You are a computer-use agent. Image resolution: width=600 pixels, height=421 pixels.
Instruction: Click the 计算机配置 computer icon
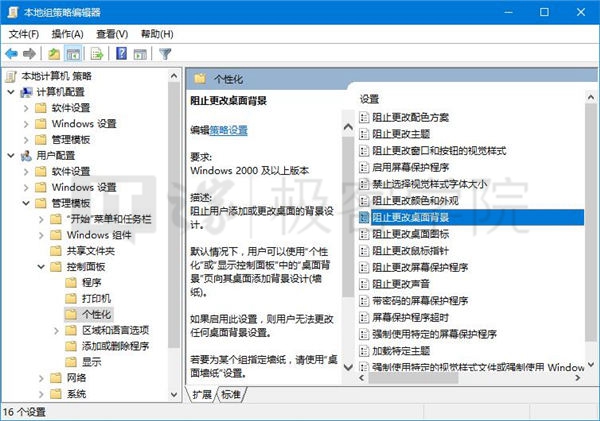[x=26, y=92]
